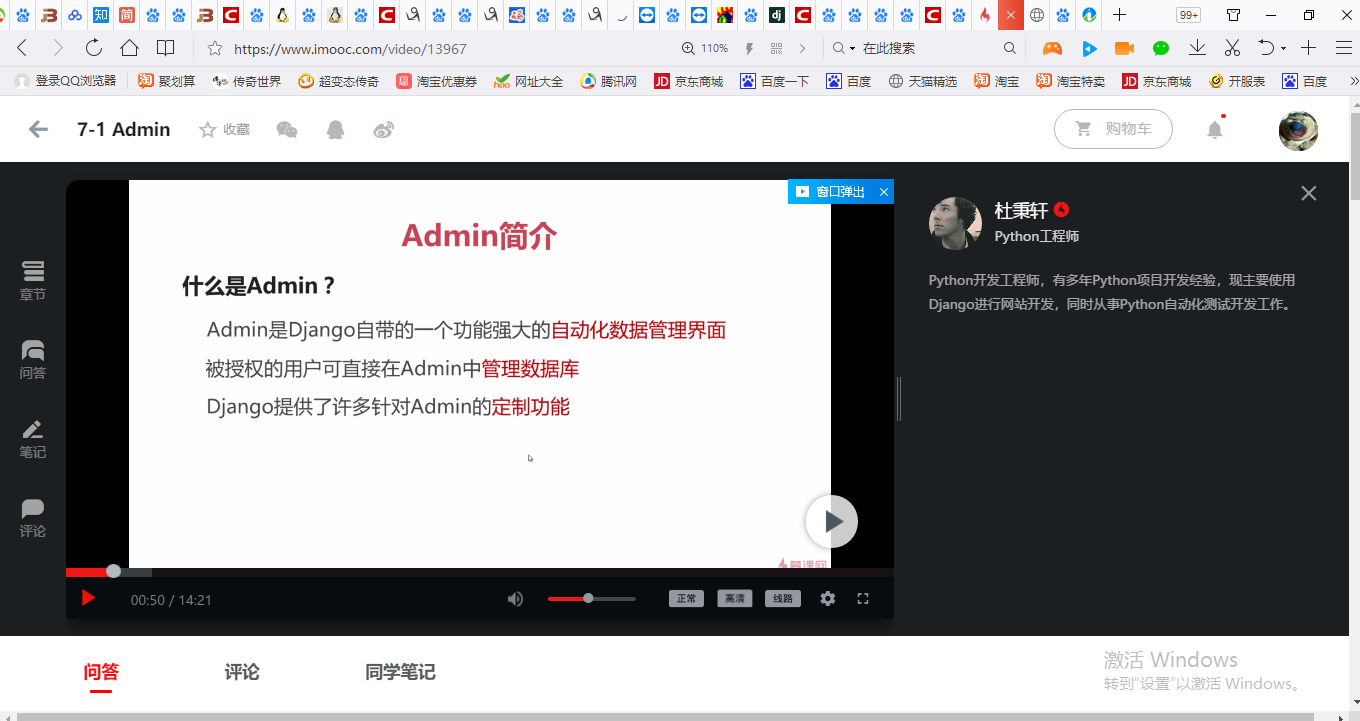The width and height of the screenshot is (1360, 721).
Task: Open the blue play-arrow video toolbar icon
Action: tap(1089, 48)
